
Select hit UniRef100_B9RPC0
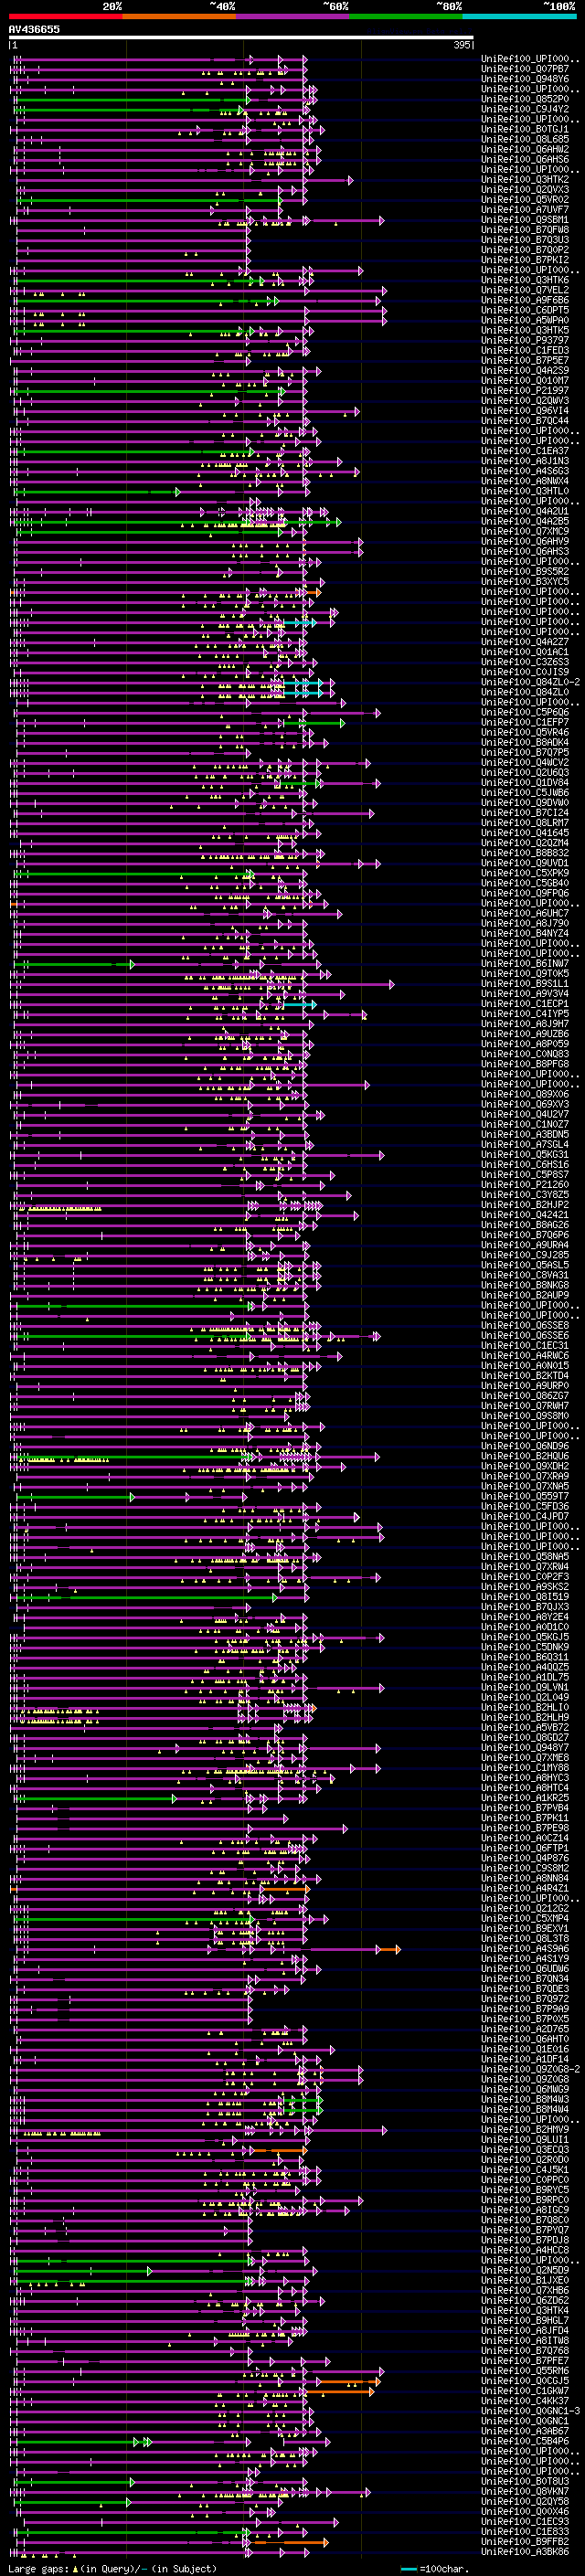click(525, 2200)
